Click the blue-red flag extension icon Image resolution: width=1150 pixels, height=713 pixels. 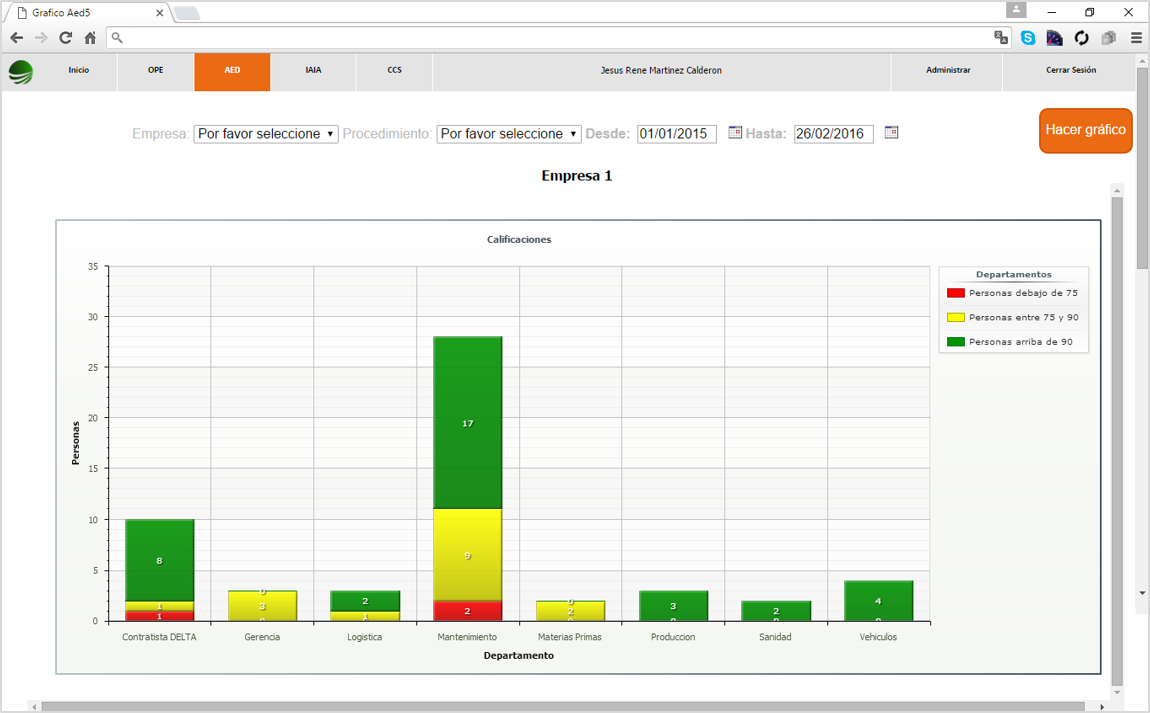click(x=1055, y=37)
